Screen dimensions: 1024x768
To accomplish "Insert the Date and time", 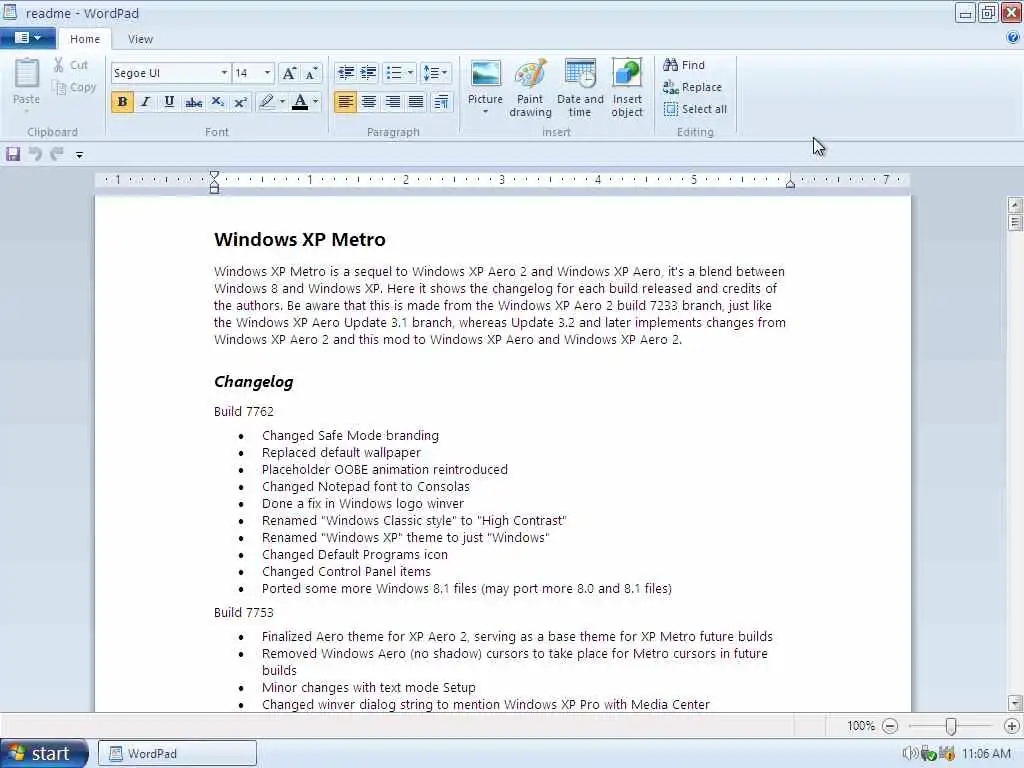I will pos(580,88).
